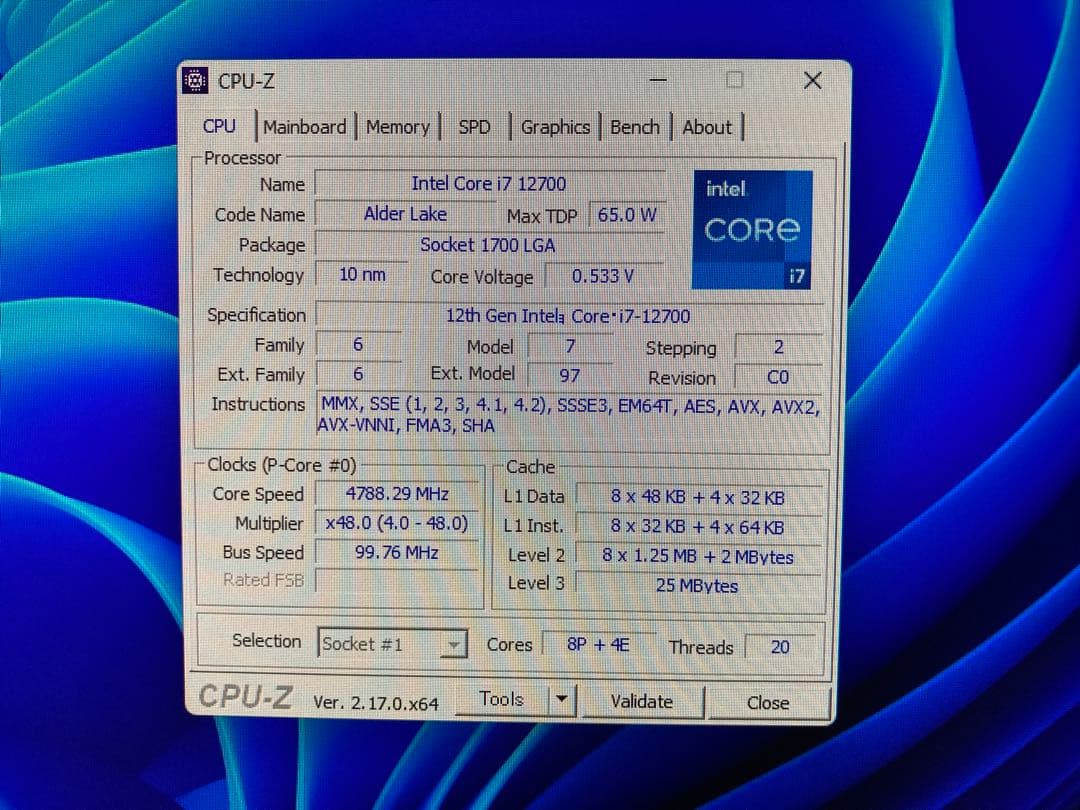Click the Close button at bottom
Screen dimensions: 1080x810
pos(768,703)
